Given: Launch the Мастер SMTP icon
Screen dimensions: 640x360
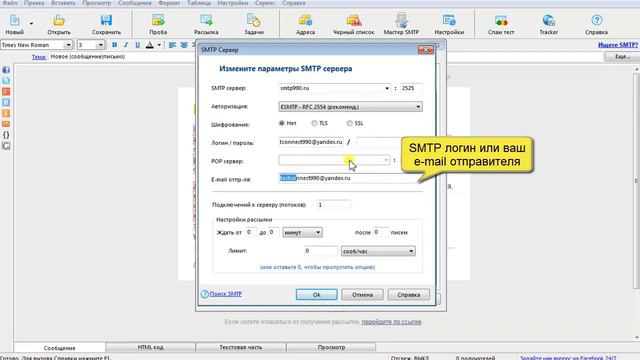Looking at the screenshot, I should 401,24.
